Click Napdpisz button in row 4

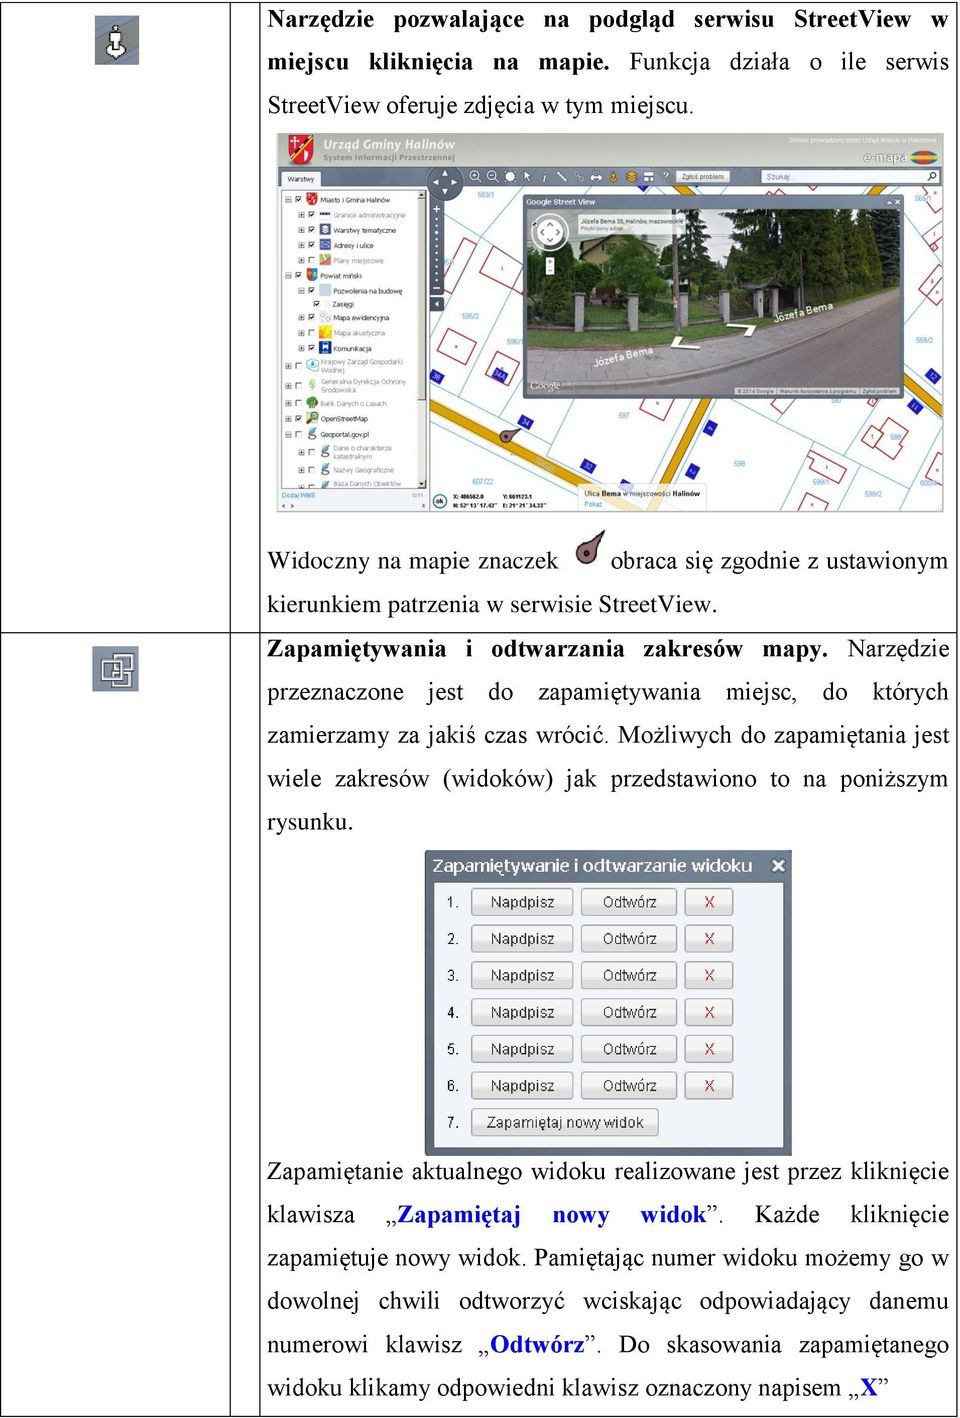(x=522, y=1013)
